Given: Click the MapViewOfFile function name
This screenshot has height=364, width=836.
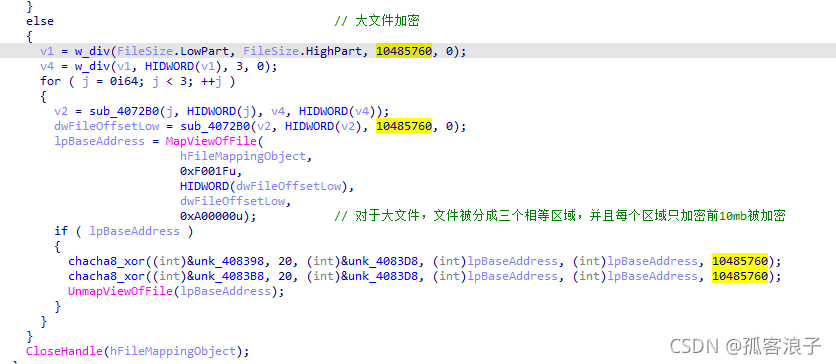Looking at the screenshot, I should click(x=212, y=141).
